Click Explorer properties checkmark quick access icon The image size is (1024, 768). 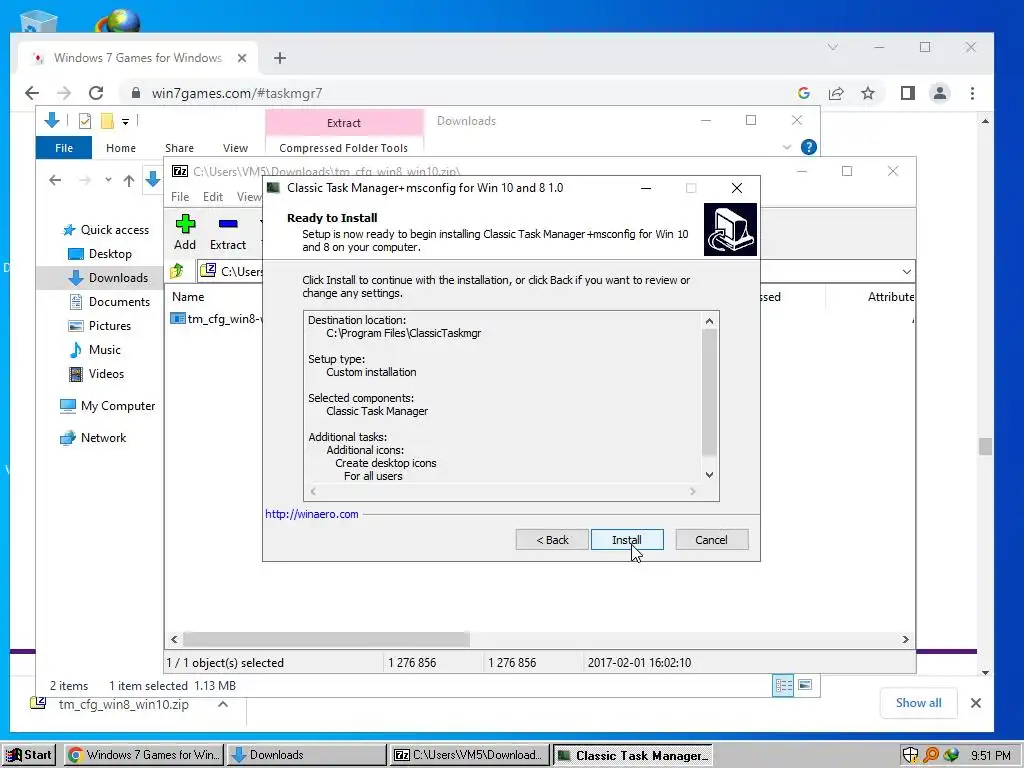click(x=84, y=121)
